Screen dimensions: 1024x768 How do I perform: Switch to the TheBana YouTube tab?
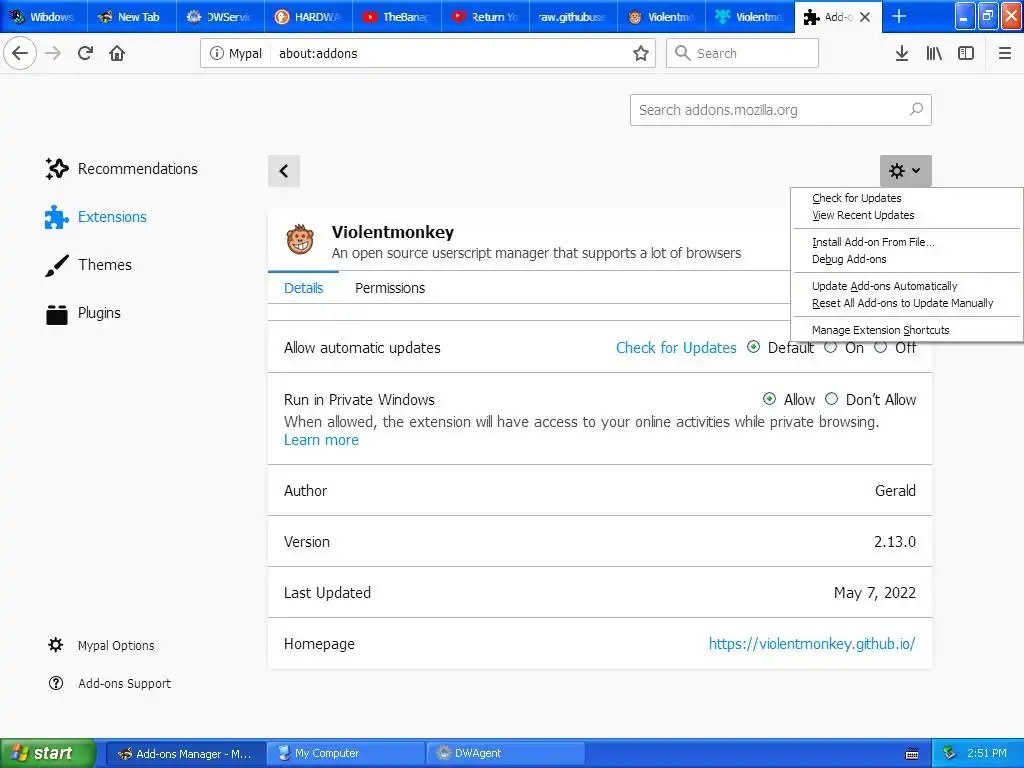click(x=397, y=17)
